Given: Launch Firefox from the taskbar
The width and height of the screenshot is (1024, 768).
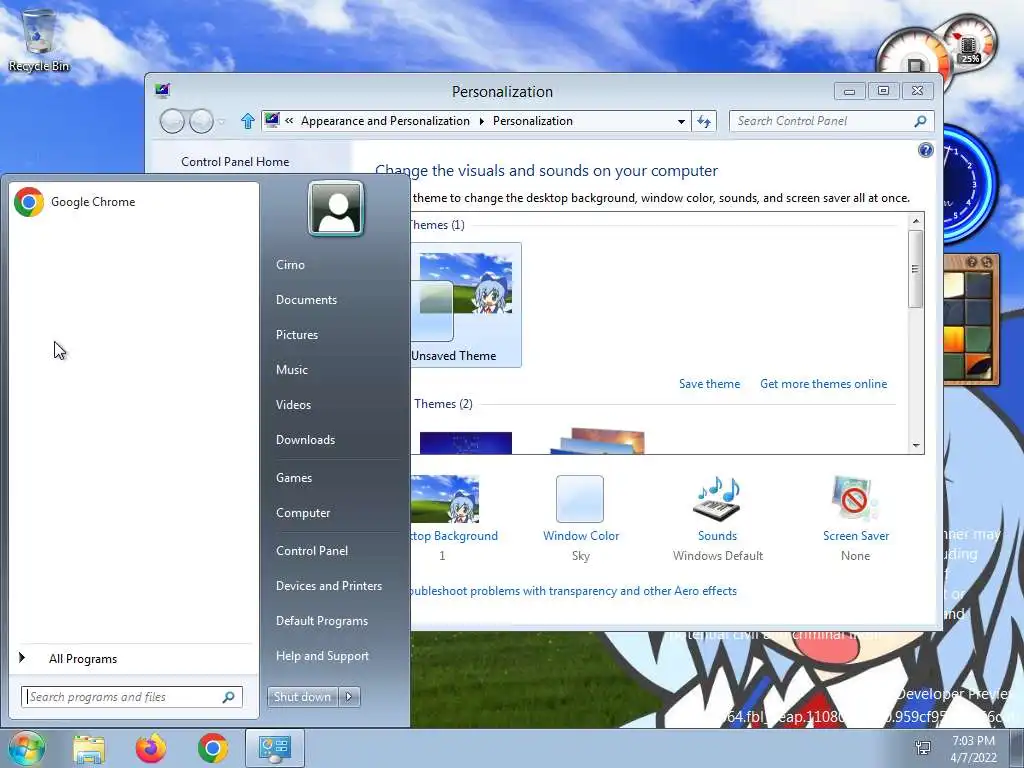Looking at the screenshot, I should click(x=151, y=748).
